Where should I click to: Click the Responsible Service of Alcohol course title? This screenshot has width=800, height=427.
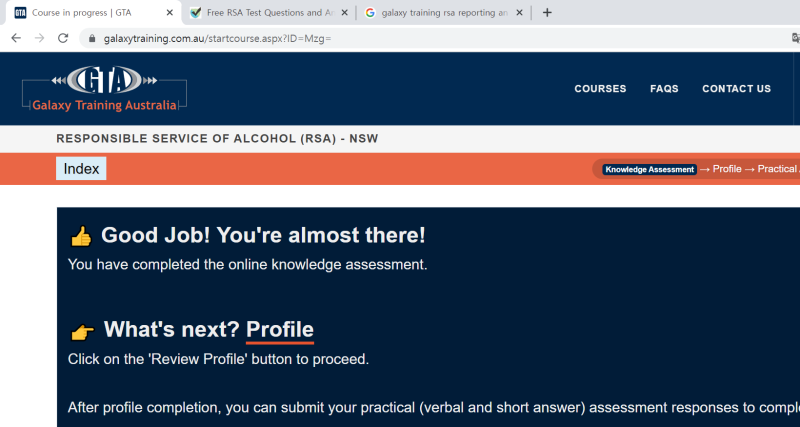point(217,139)
